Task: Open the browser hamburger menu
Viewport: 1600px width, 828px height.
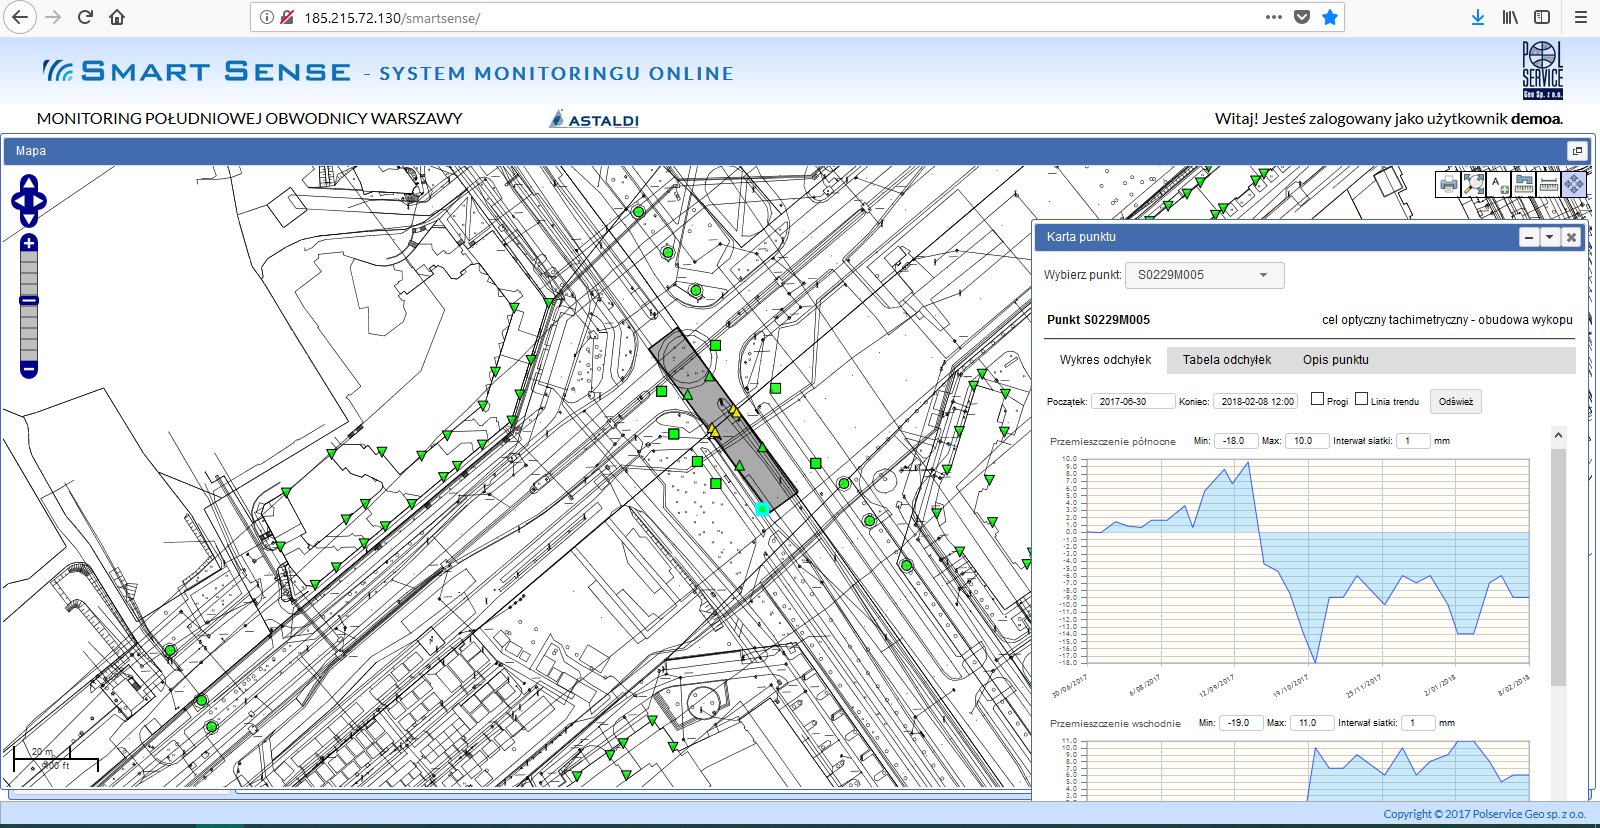Action: click(x=1581, y=17)
